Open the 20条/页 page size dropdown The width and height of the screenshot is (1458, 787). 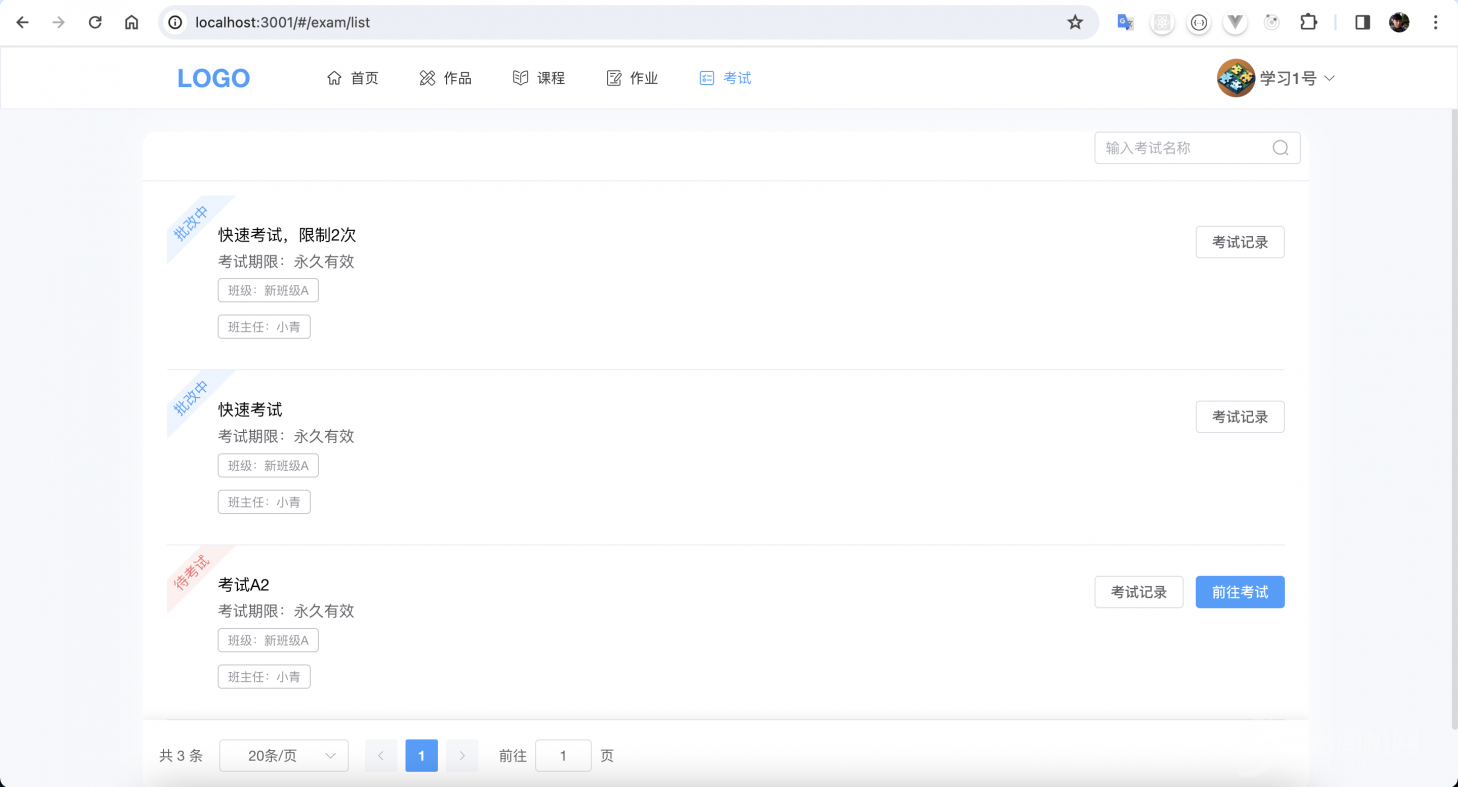click(283, 756)
